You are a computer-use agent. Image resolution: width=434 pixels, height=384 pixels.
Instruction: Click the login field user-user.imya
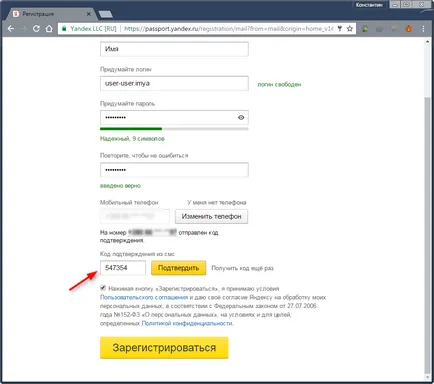click(174, 83)
